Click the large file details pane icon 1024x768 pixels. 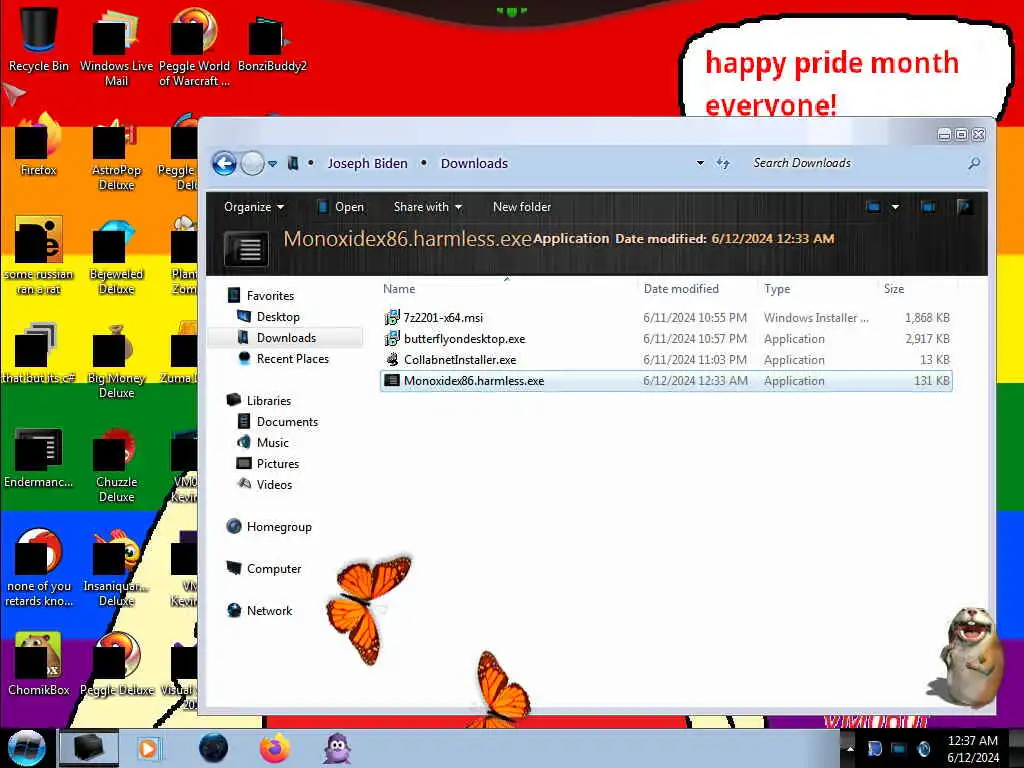click(x=246, y=249)
